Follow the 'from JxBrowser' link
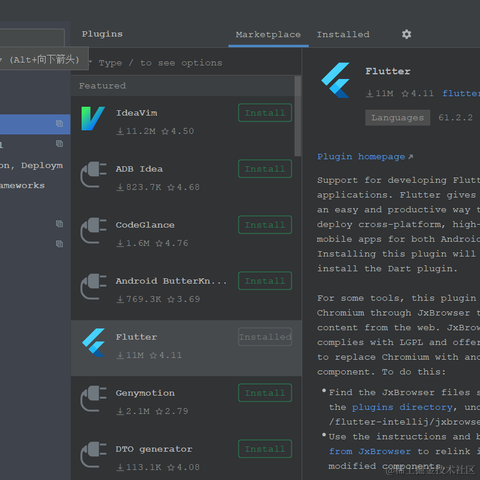The height and width of the screenshot is (480, 480). coord(370,451)
